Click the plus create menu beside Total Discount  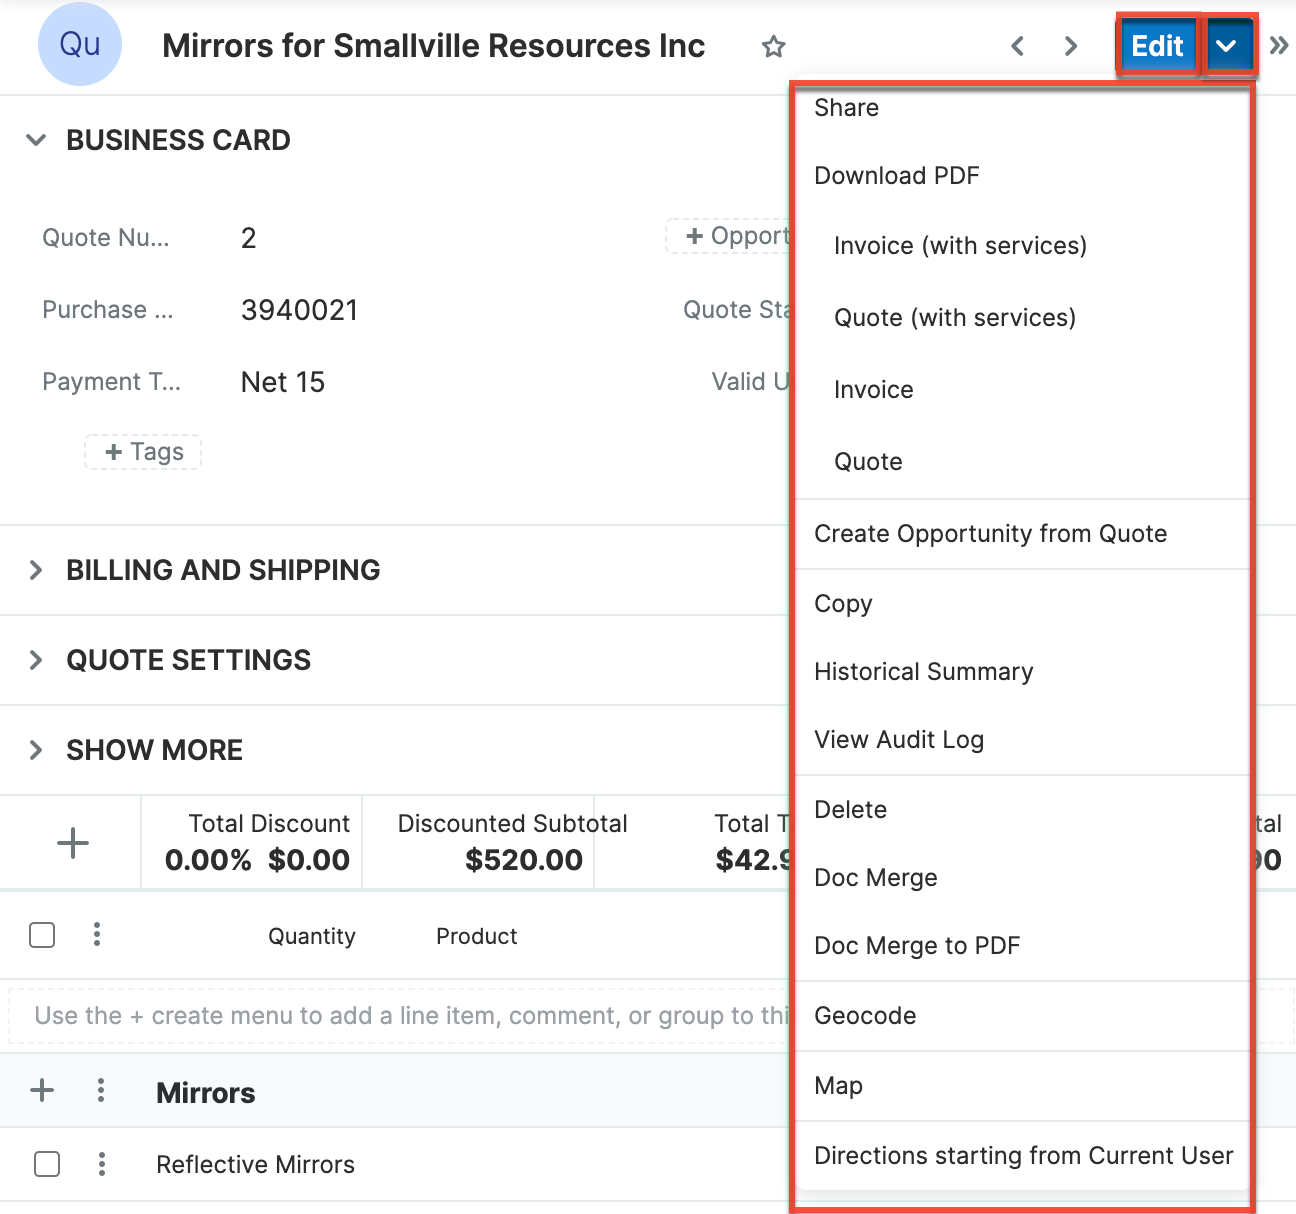pos(72,843)
